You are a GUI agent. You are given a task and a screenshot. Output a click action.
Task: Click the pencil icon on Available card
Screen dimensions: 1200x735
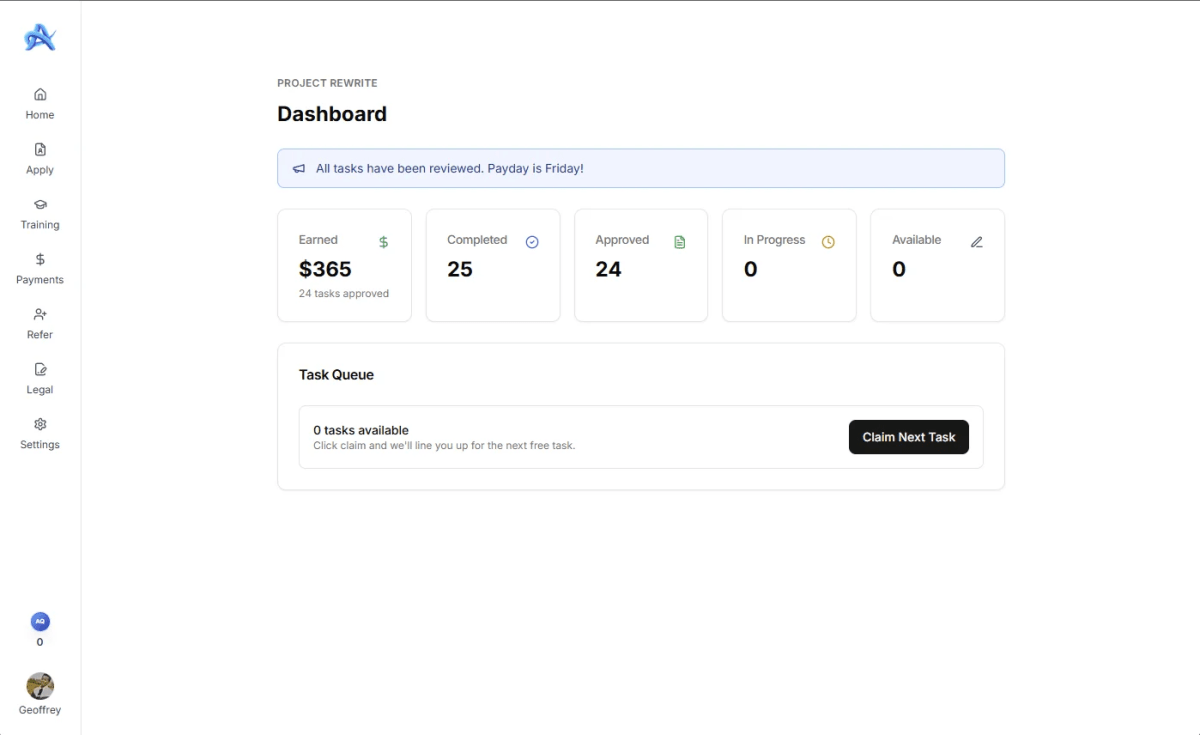pos(977,242)
